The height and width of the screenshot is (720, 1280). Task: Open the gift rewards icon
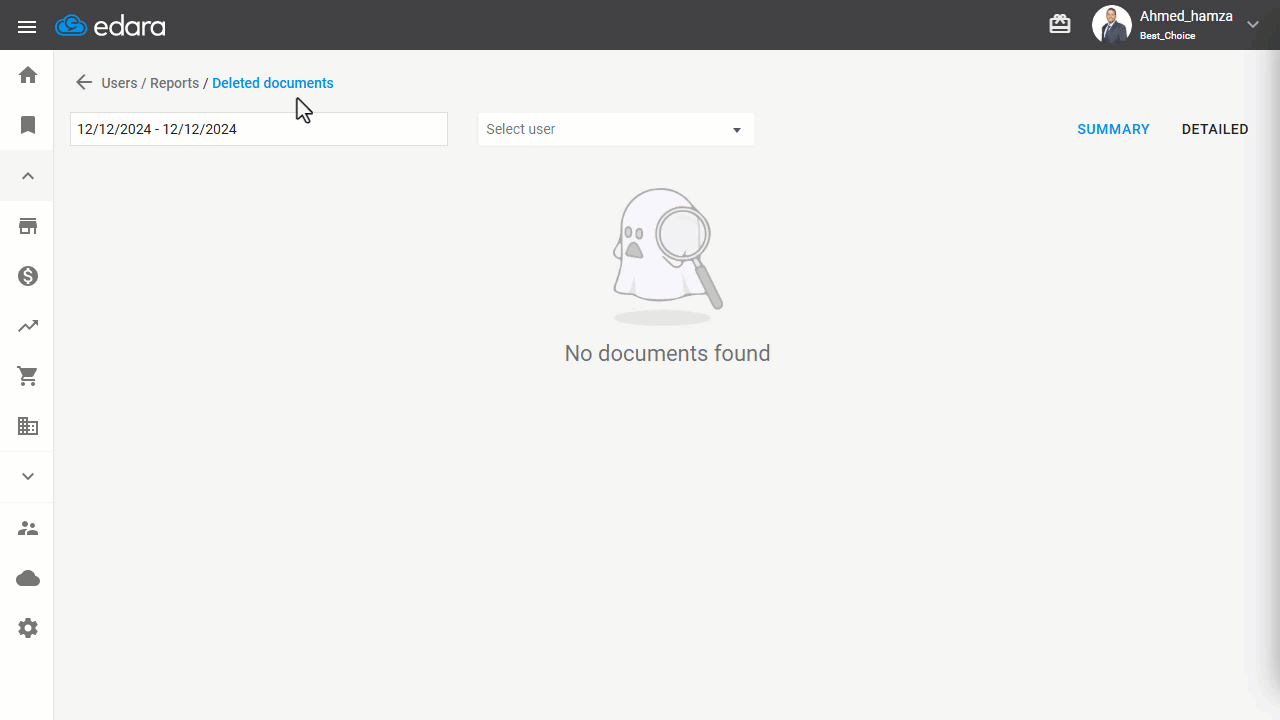(x=1060, y=24)
